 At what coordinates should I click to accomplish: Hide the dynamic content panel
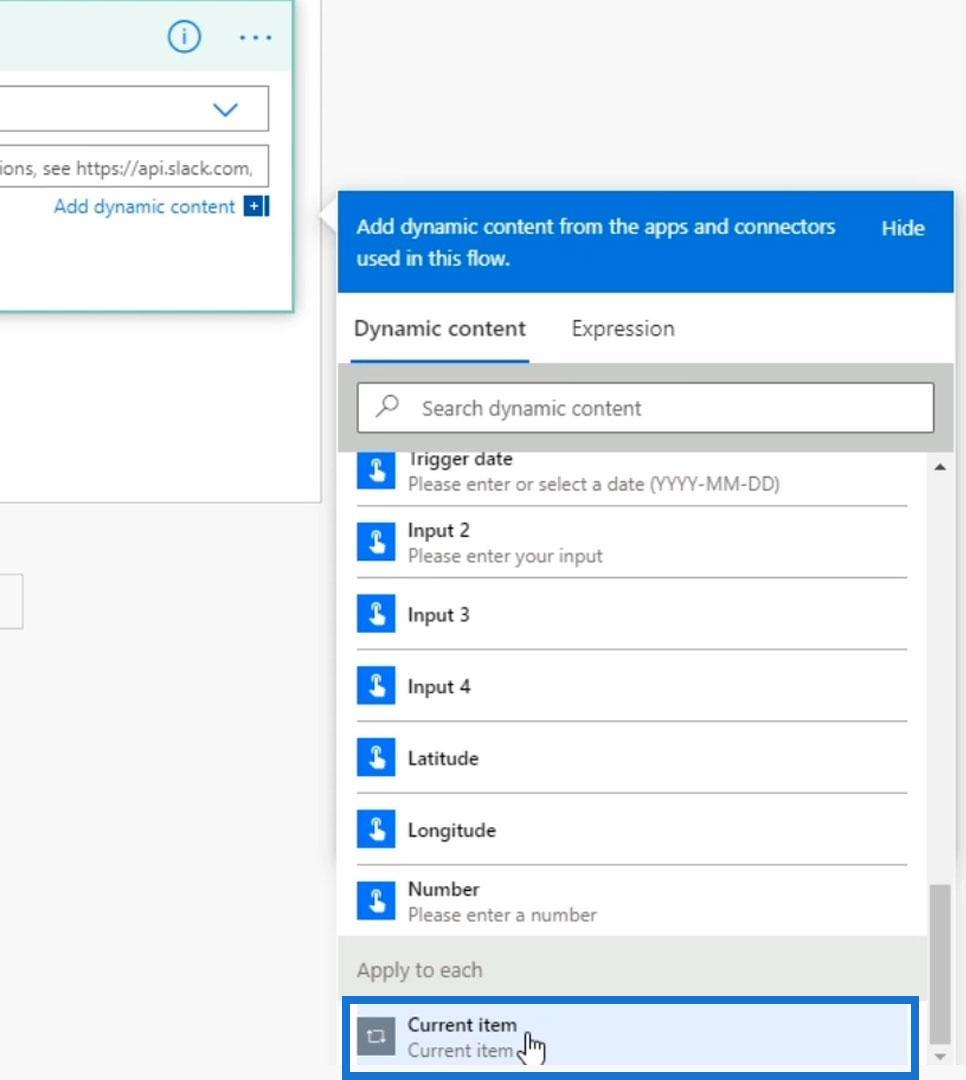coord(903,228)
